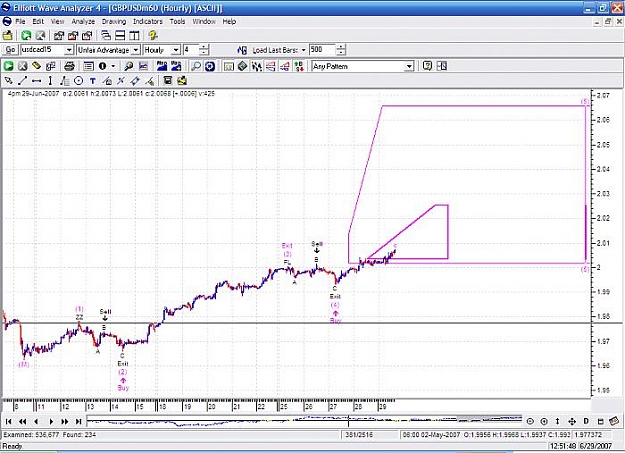
Task: Select the blue T text tool
Action: 92,81
